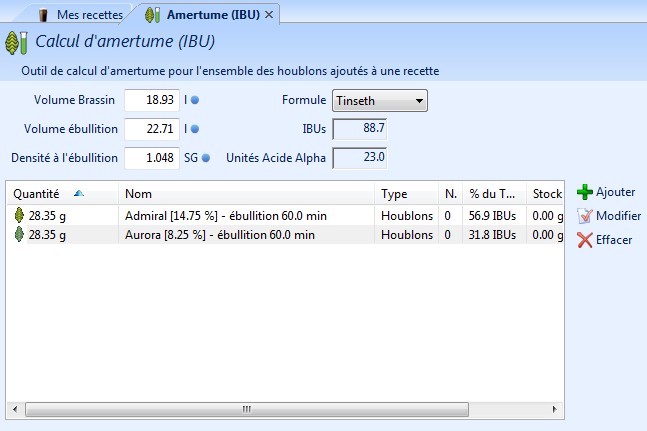The height and width of the screenshot is (431, 647).
Task: Open the Formule Tinseth dropdown
Action: tap(380, 100)
